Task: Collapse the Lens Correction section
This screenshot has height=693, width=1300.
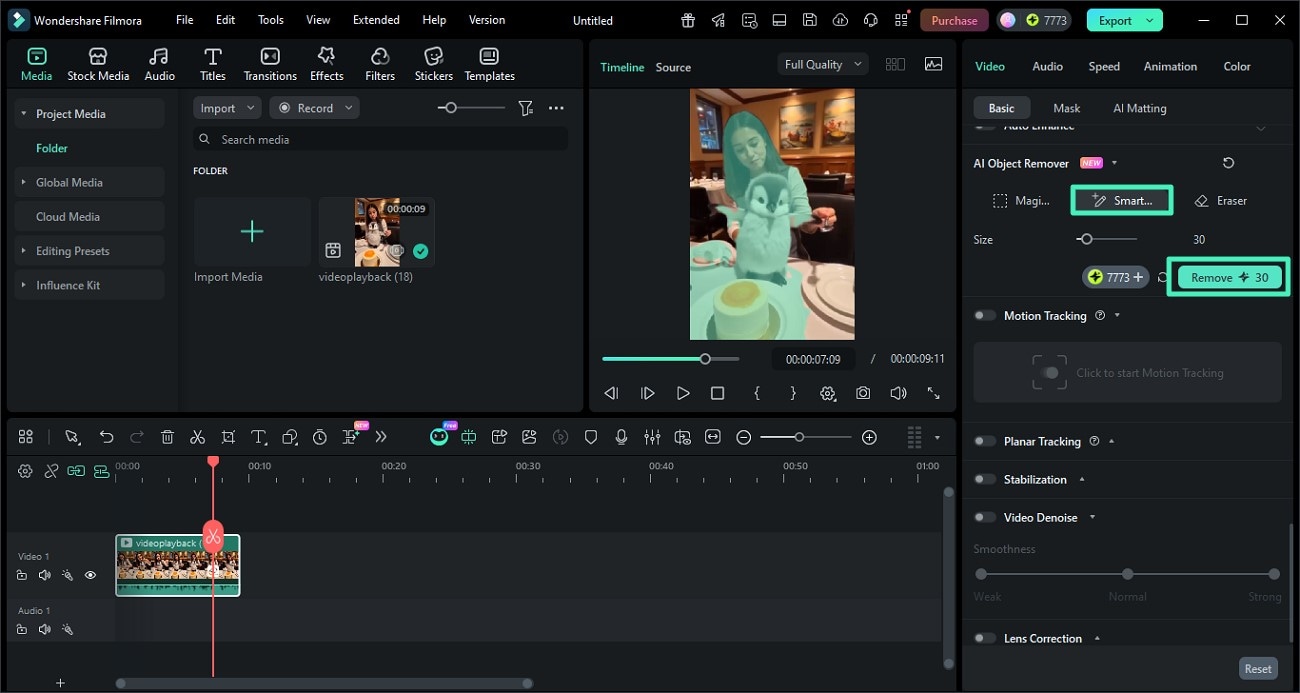Action: point(1098,638)
